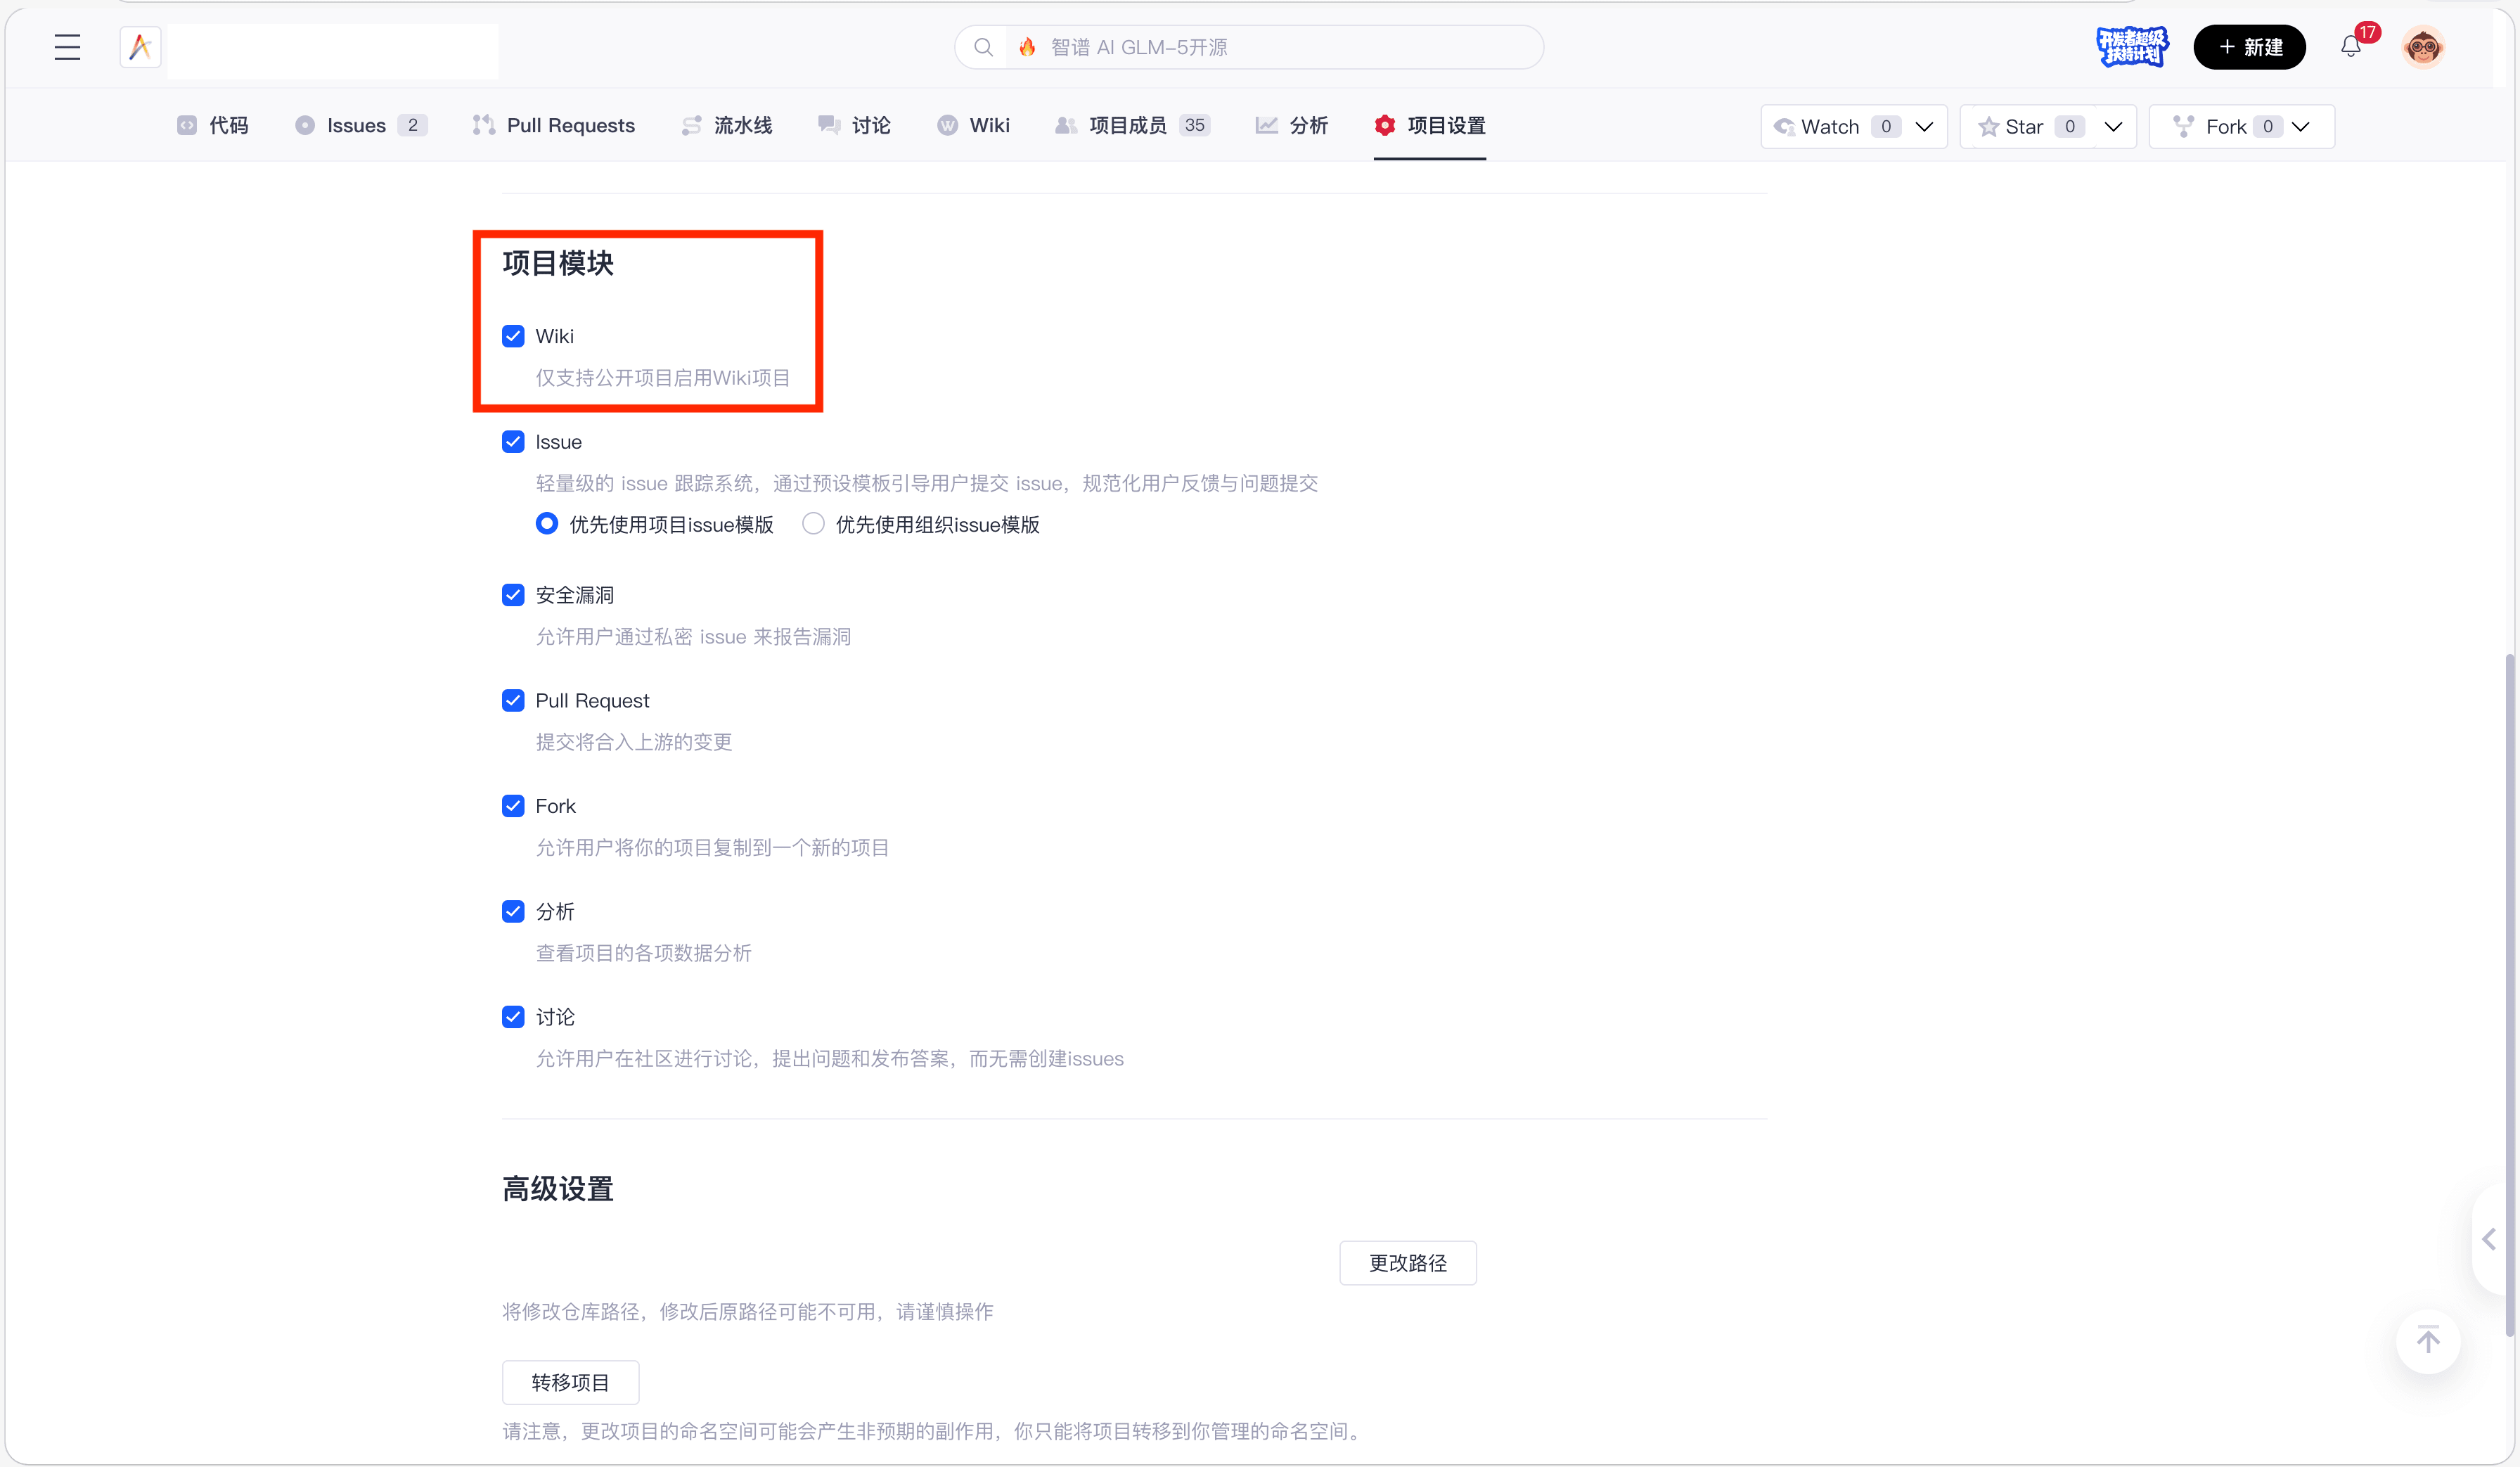Click the 更改路径 change path button
Image resolution: width=2520 pixels, height=1467 pixels.
pyautogui.click(x=1408, y=1262)
